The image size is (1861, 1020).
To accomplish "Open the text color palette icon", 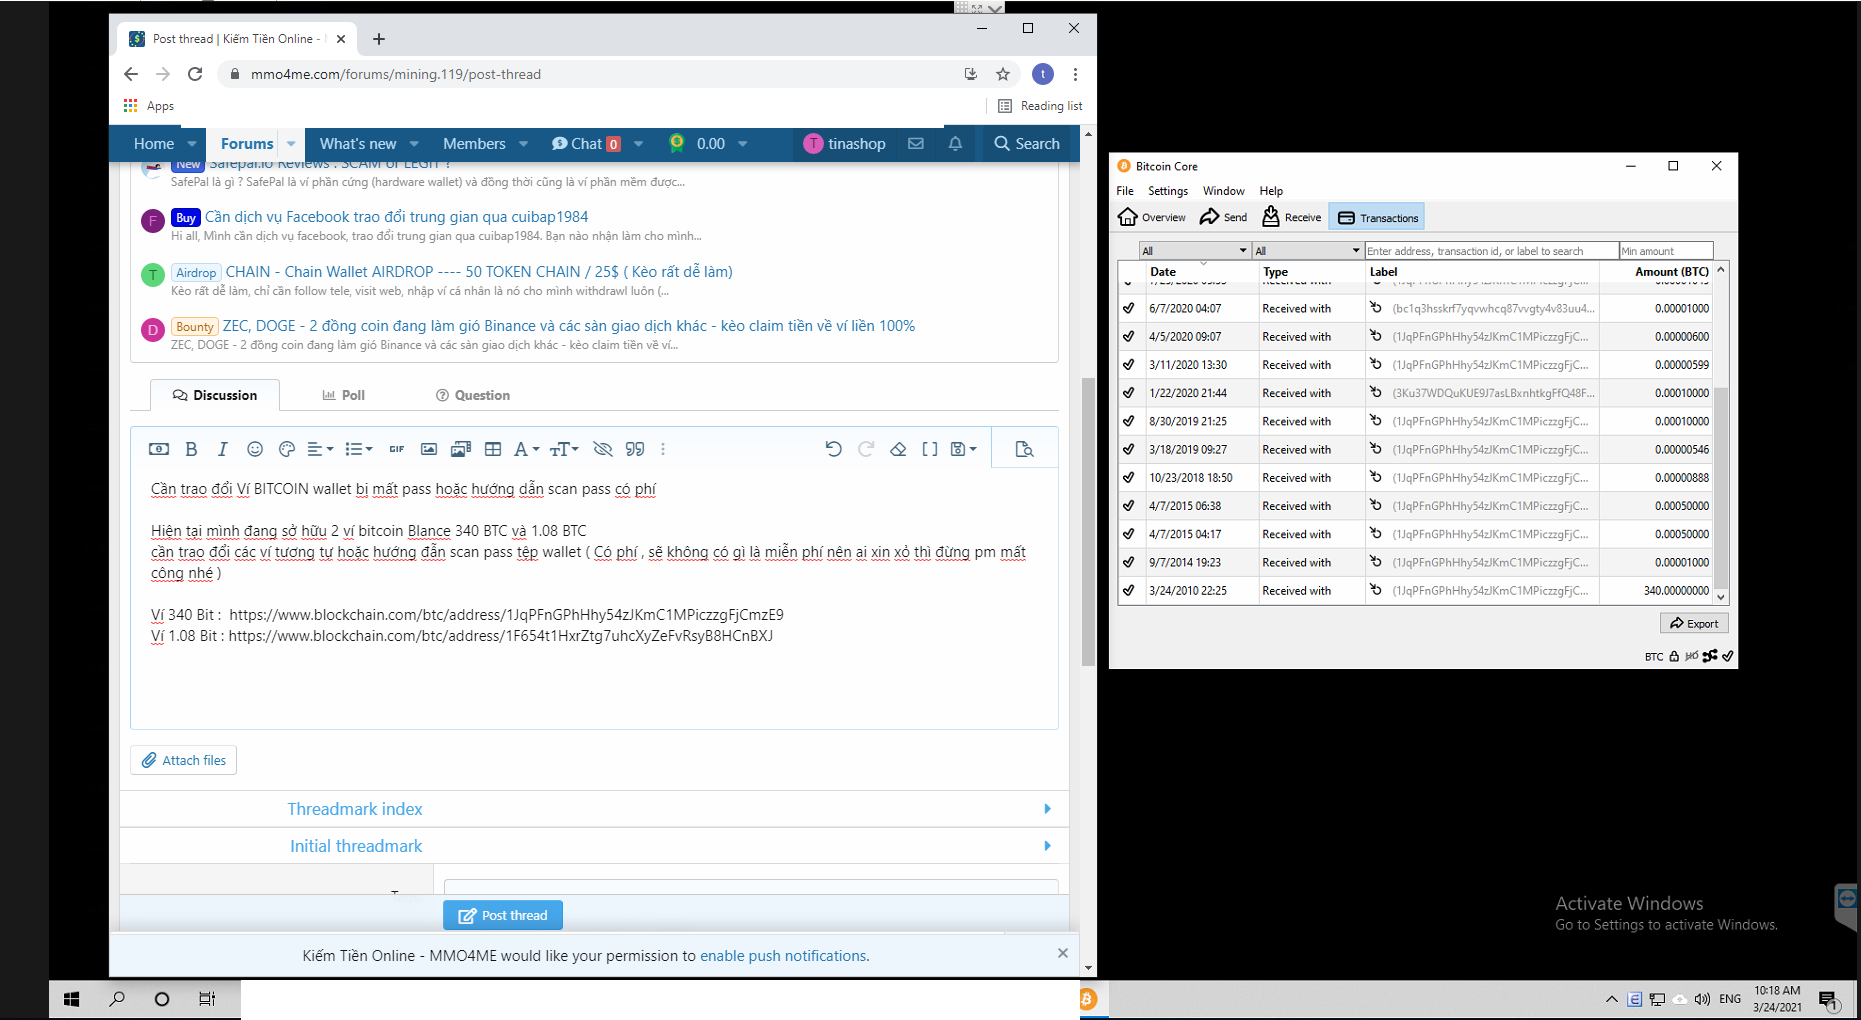I will pyautogui.click(x=287, y=450).
